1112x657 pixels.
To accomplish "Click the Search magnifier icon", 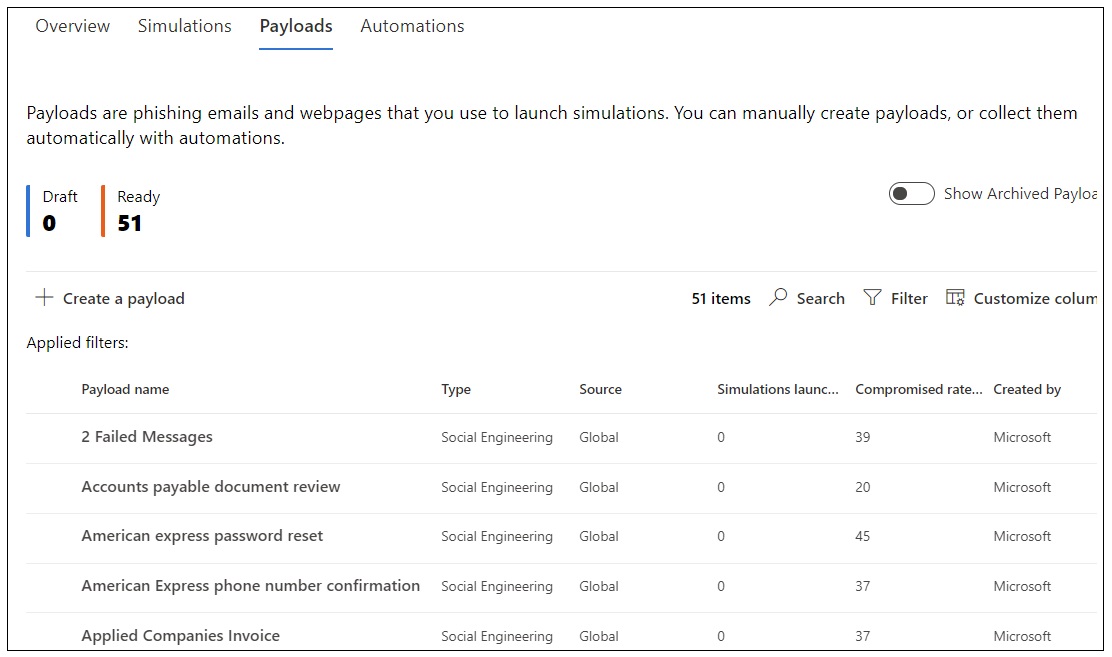I will click(x=778, y=298).
